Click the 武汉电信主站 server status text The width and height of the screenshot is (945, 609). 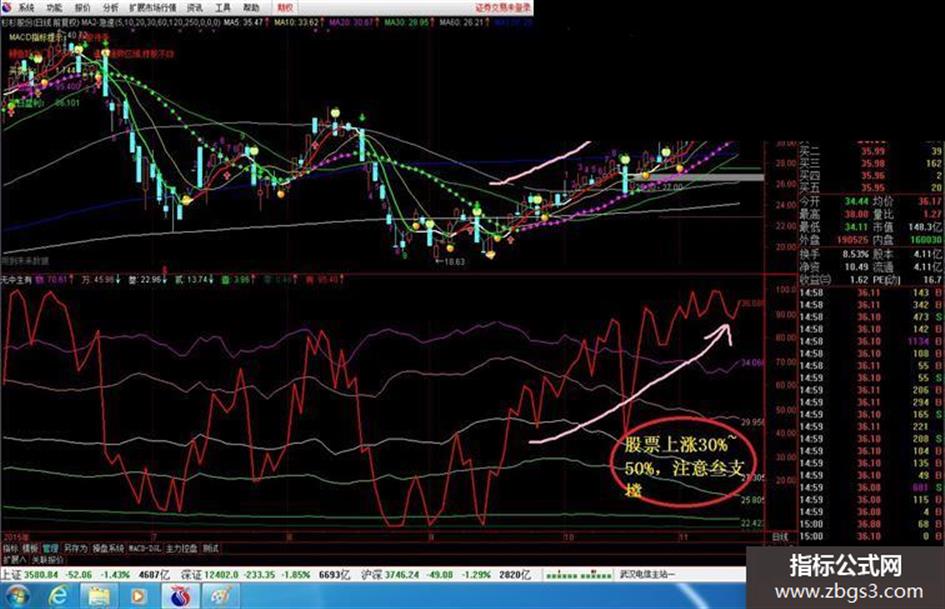[x=648, y=575]
